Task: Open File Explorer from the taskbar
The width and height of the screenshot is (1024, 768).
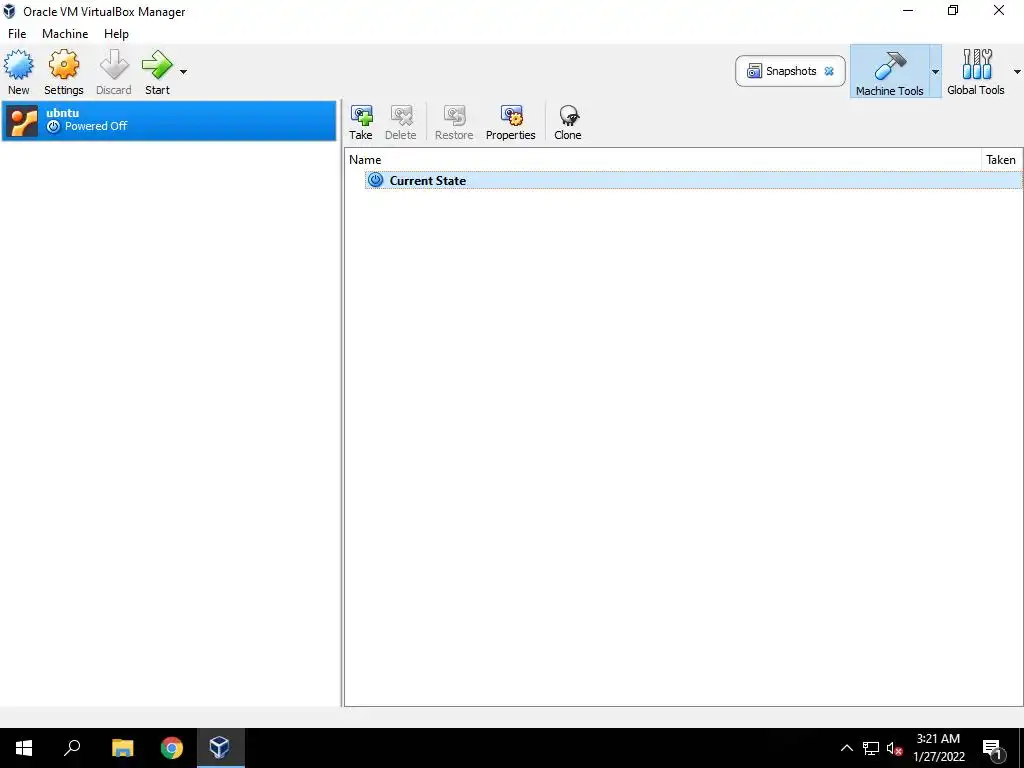Action: [x=122, y=748]
